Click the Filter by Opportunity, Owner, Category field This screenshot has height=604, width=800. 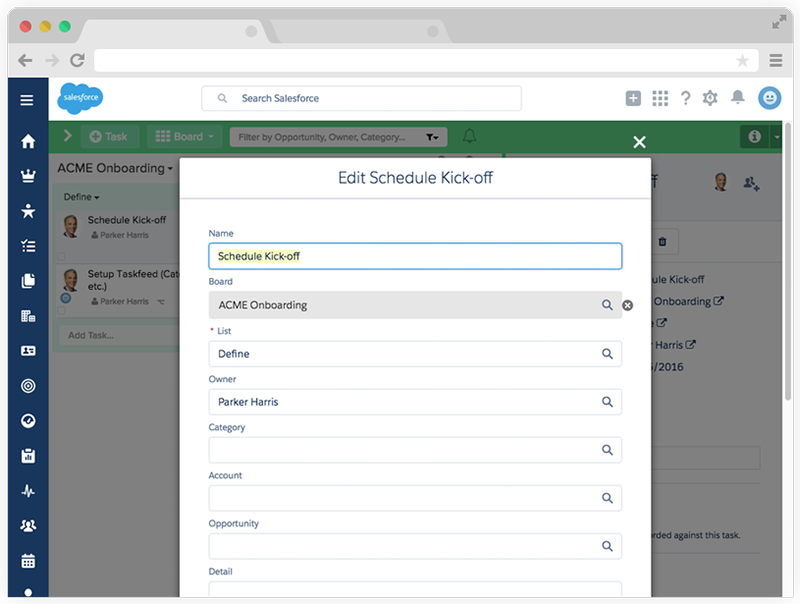point(339,137)
